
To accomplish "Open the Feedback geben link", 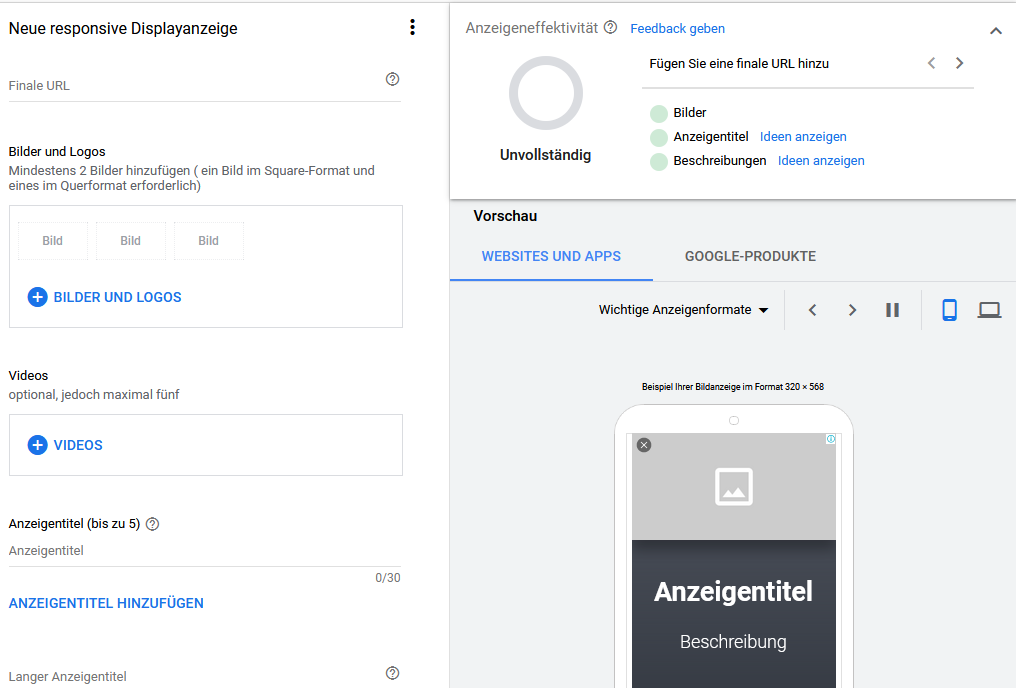I will (x=677, y=29).
